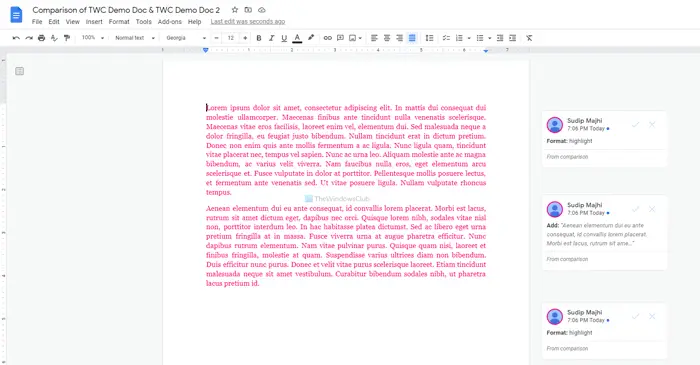The height and width of the screenshot is (365, 700).
Task: Clear the formatting
Action: (529, 38)
